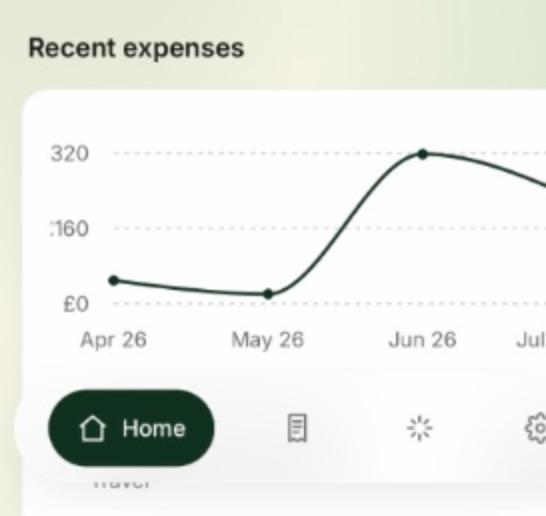Tap the house icon in Home pill
Screen dimensions: 546x516
tap(92, 428)
